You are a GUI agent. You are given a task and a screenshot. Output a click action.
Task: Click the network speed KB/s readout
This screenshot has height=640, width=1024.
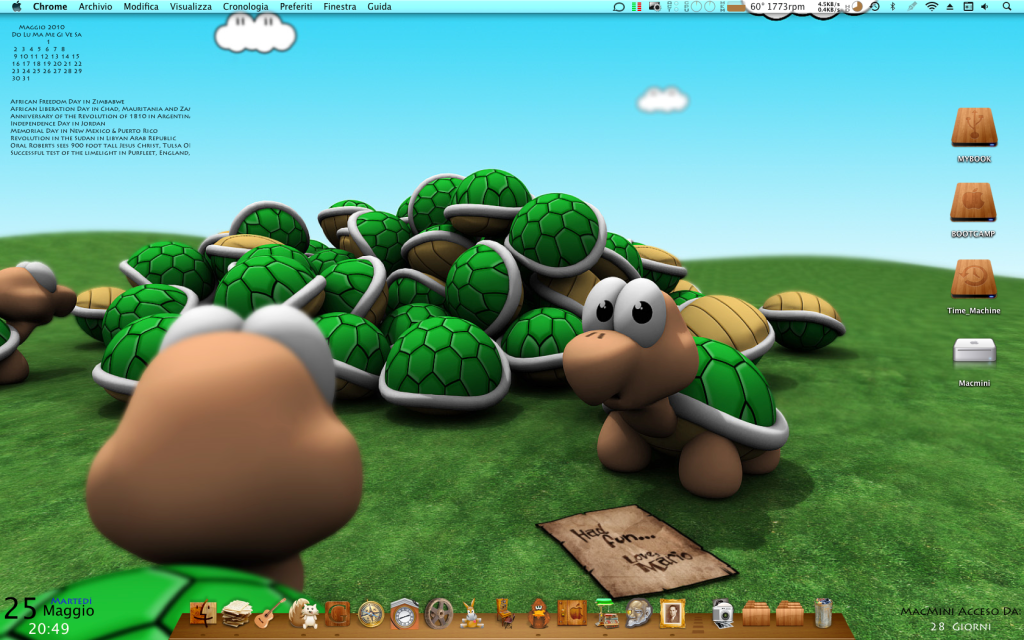point(829,7)
